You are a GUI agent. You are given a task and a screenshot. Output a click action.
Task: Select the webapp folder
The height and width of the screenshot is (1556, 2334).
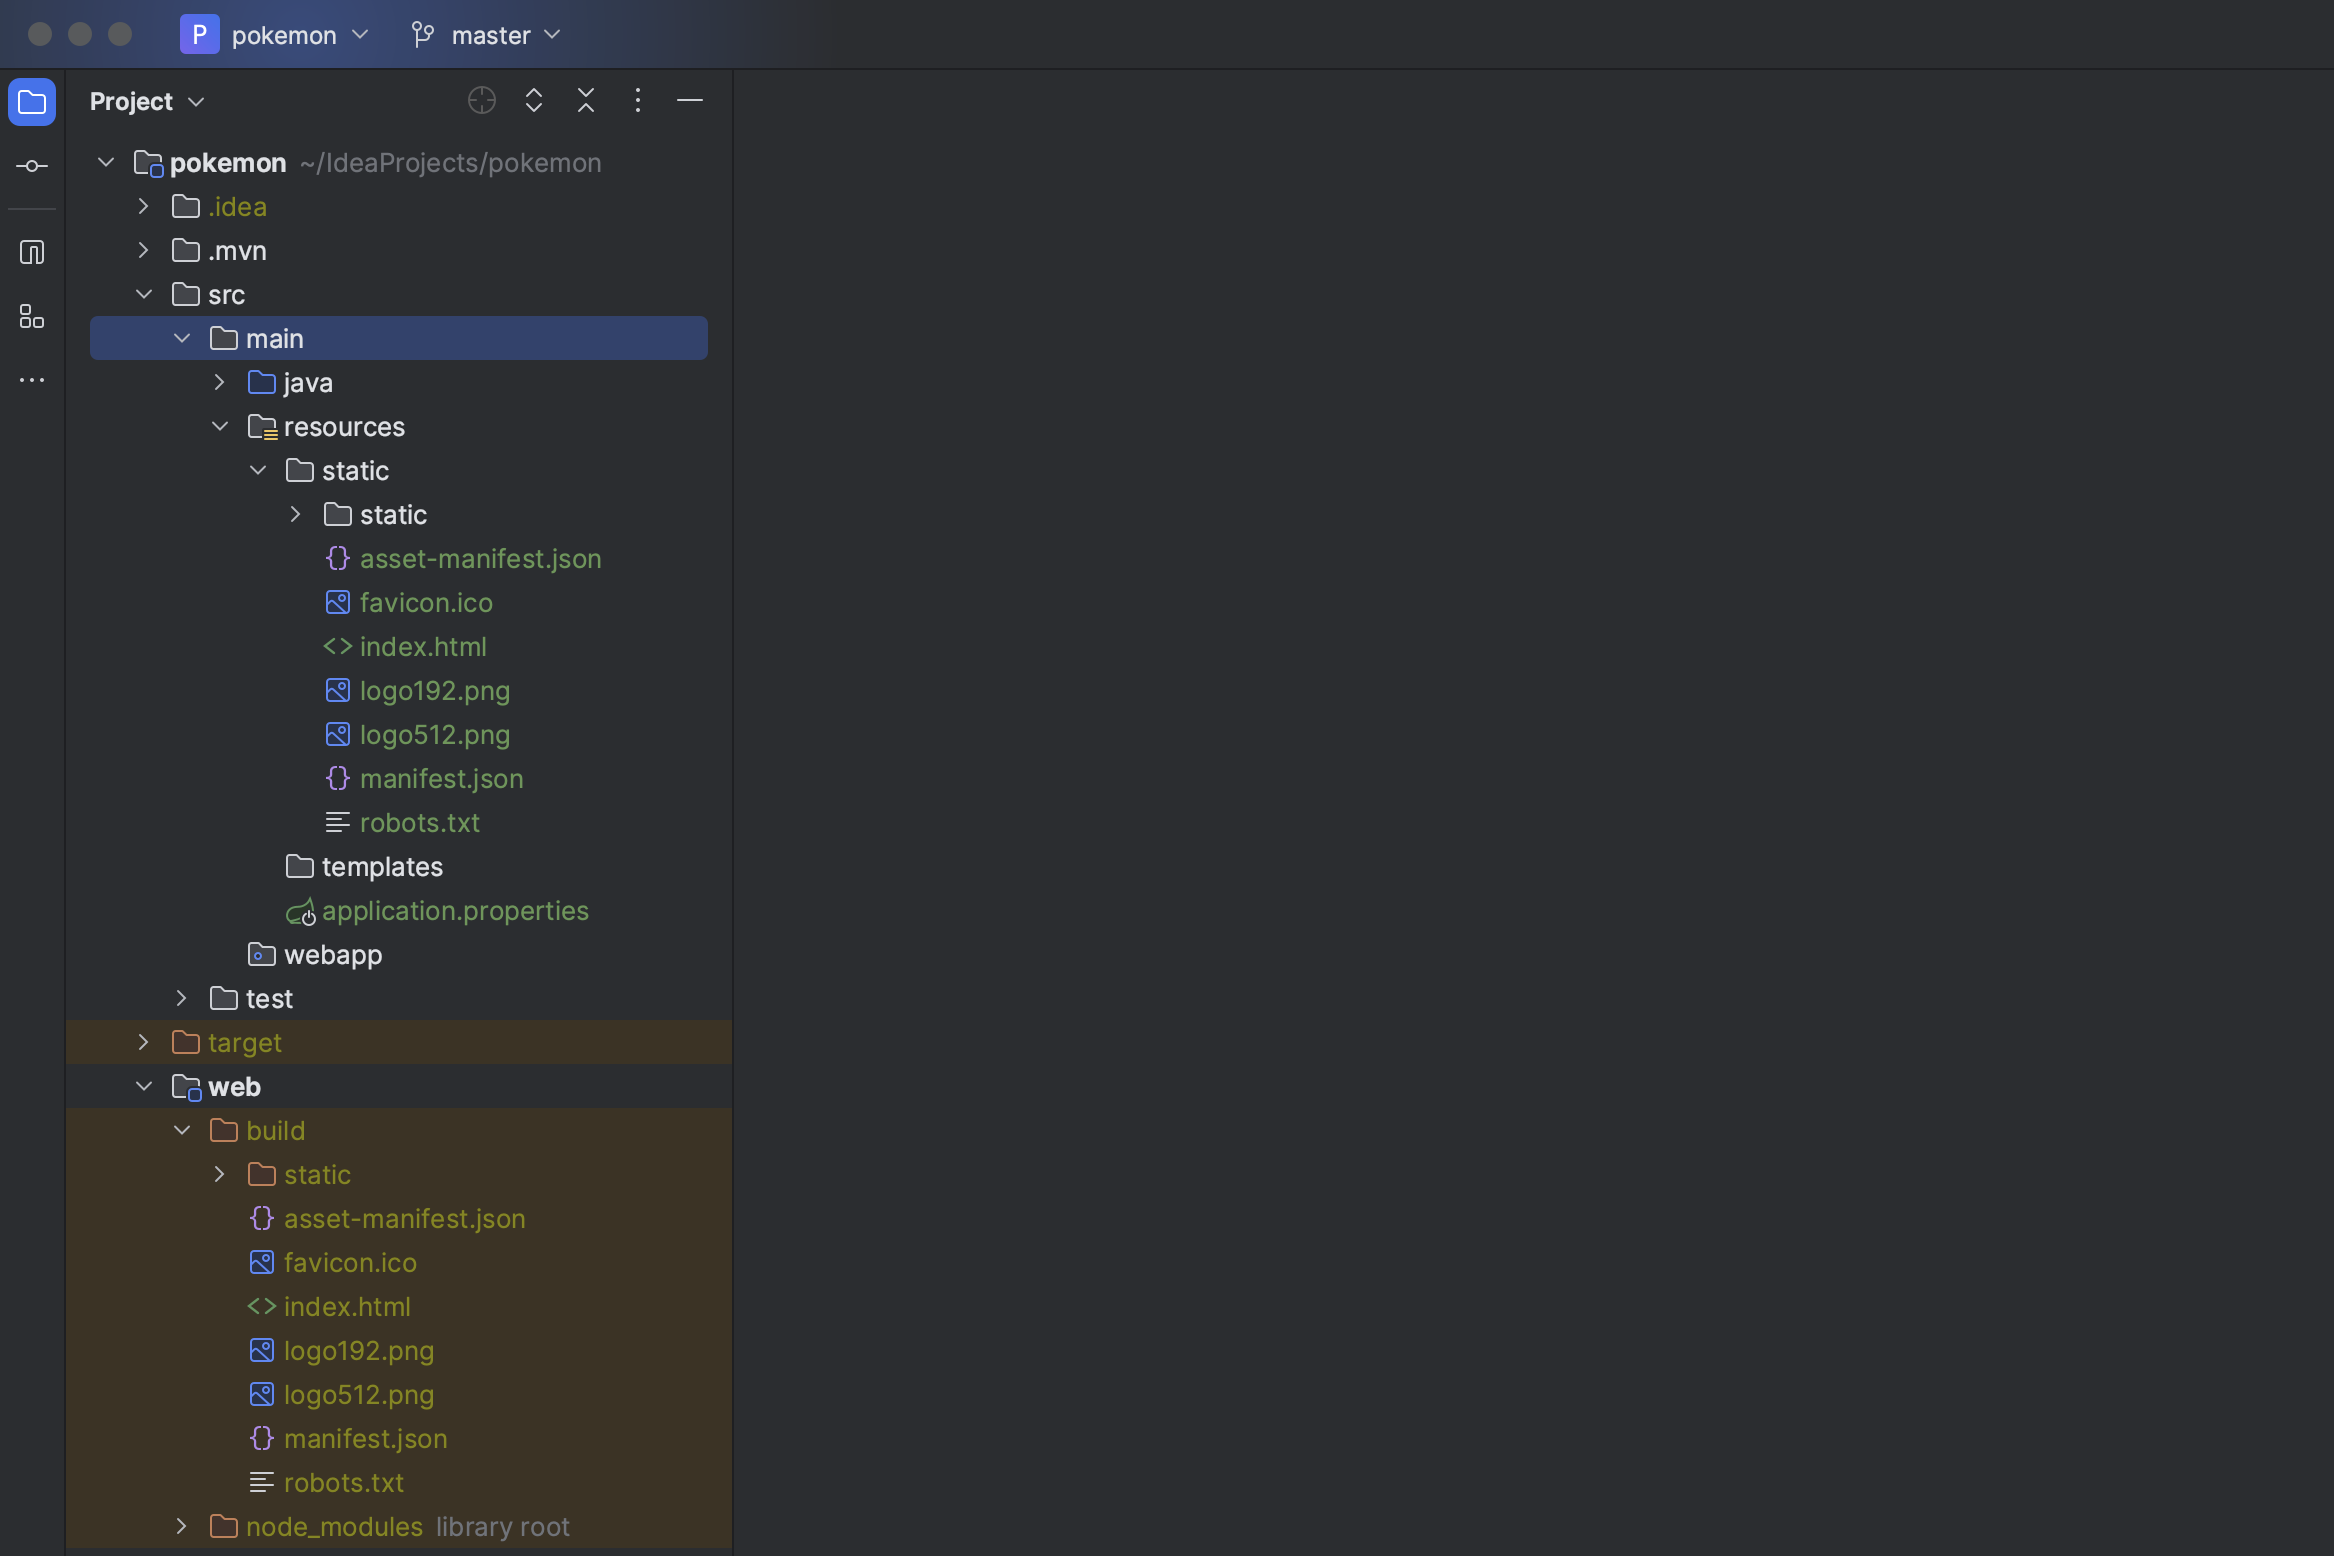pyautogui.click(x=332, y=955)
